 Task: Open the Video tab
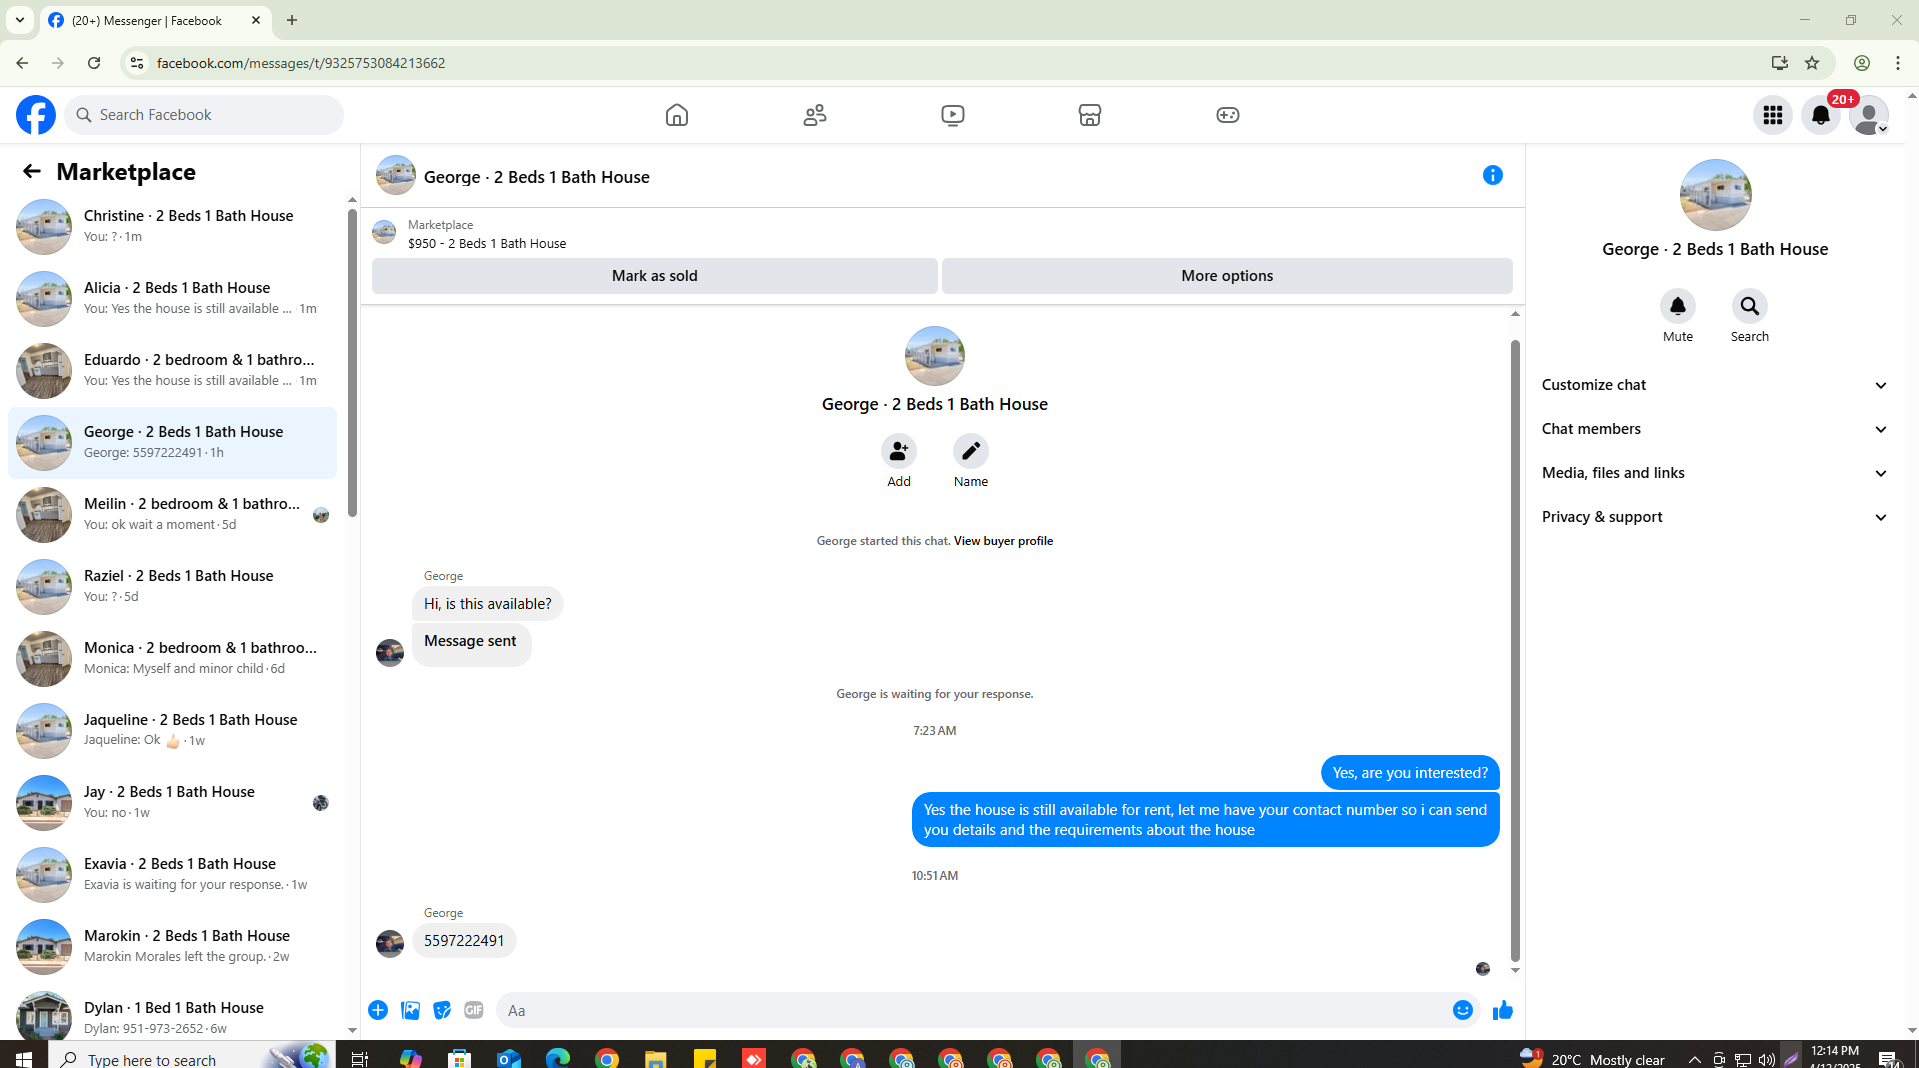coord(953,115)
